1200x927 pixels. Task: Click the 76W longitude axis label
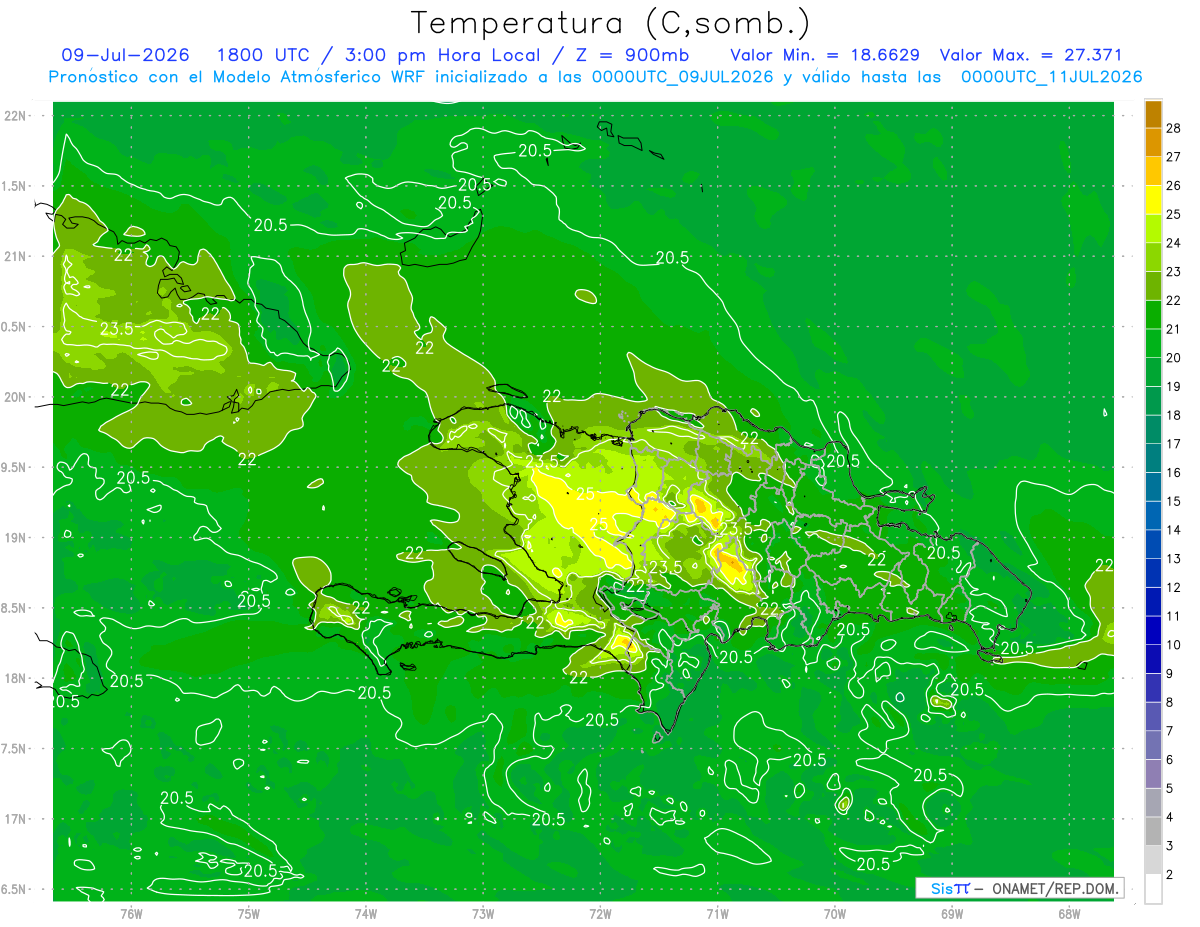pos(131,914)
